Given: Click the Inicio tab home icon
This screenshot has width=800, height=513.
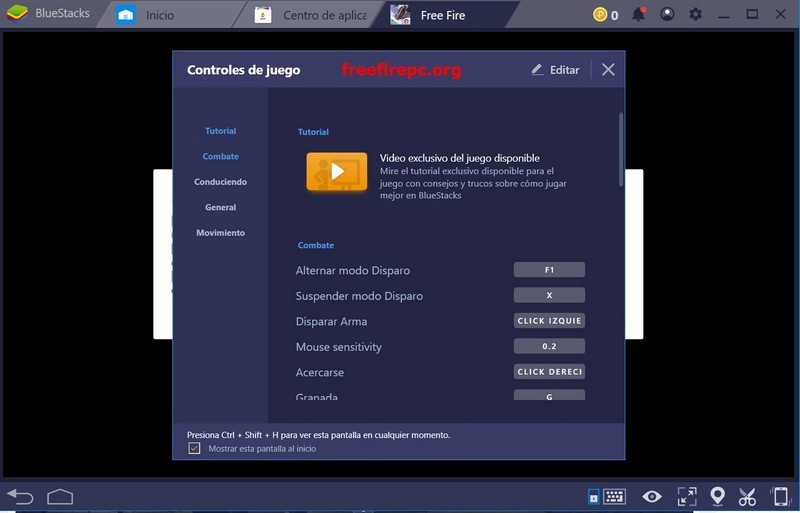Looking at the screenshot, I should (126, 15).
